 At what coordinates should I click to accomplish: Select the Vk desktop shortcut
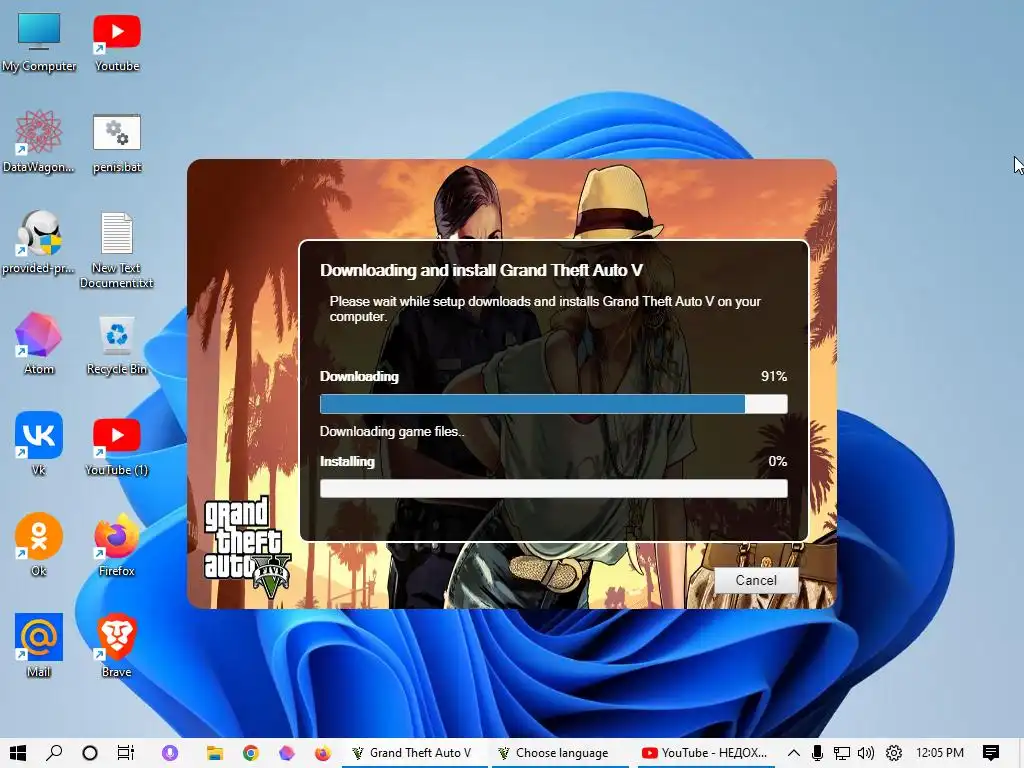pyautogui.click(x=39, y=444)
